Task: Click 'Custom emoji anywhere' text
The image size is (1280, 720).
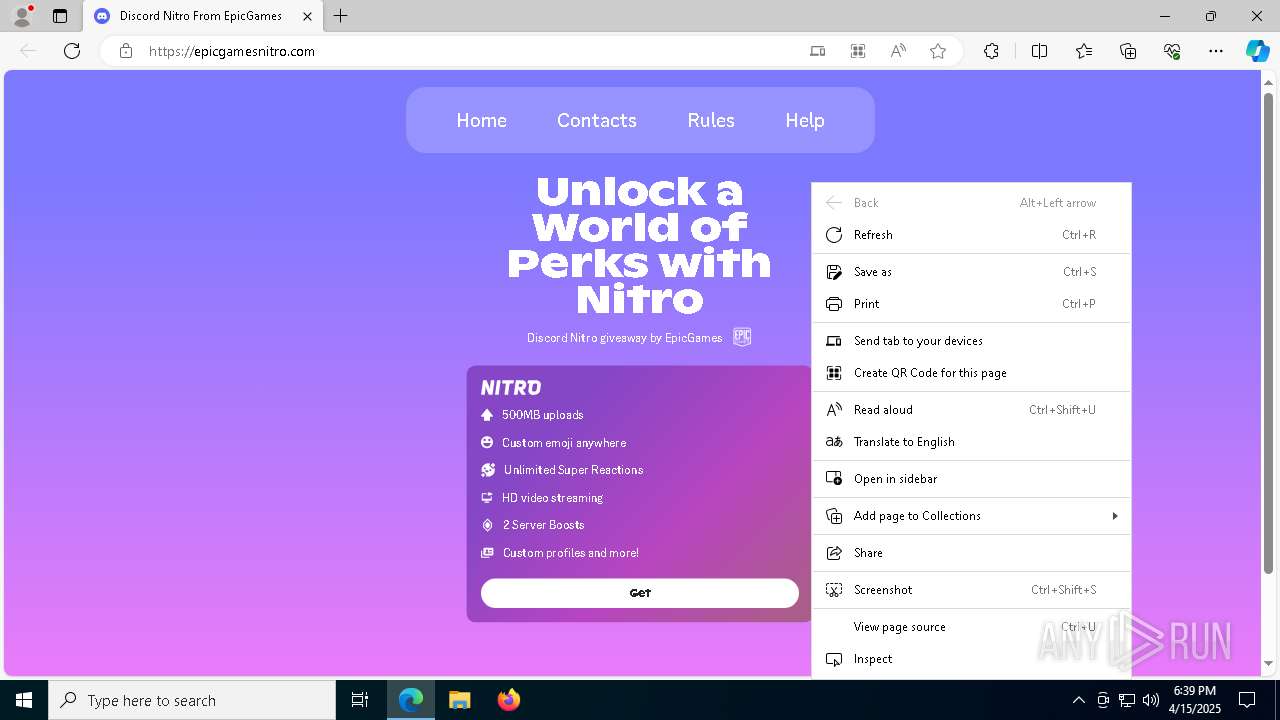Action: (x=564, y=443)
